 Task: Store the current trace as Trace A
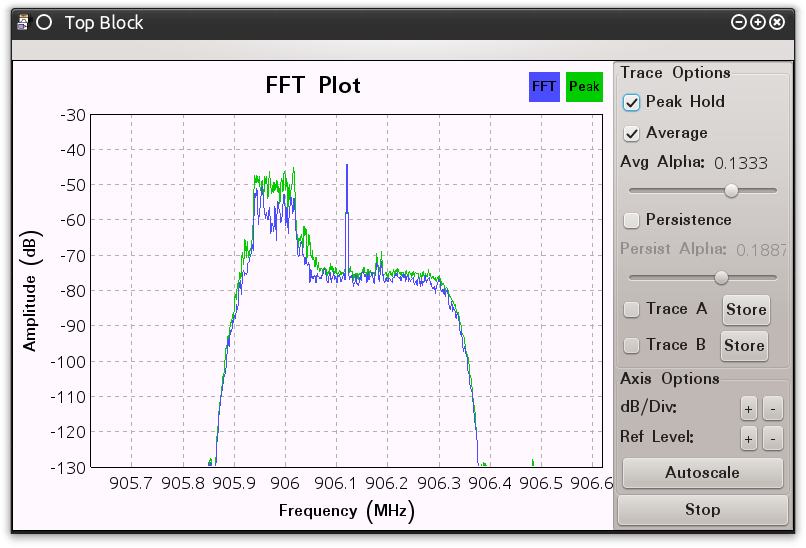pyautogui.click(x=745, y=309)
